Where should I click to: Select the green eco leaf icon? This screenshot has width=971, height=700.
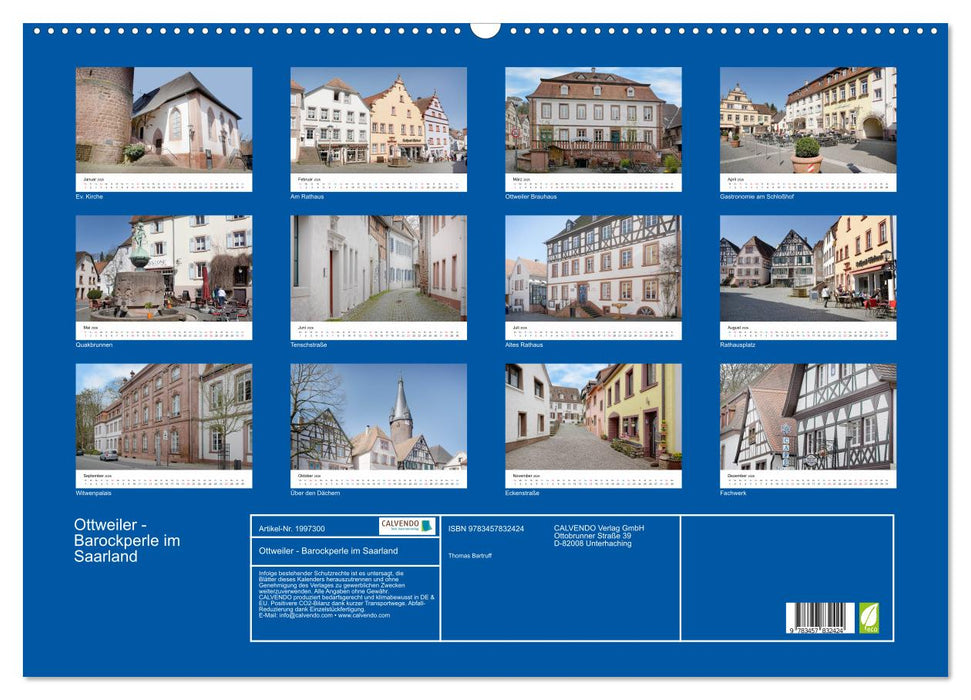tap(867, 617)
